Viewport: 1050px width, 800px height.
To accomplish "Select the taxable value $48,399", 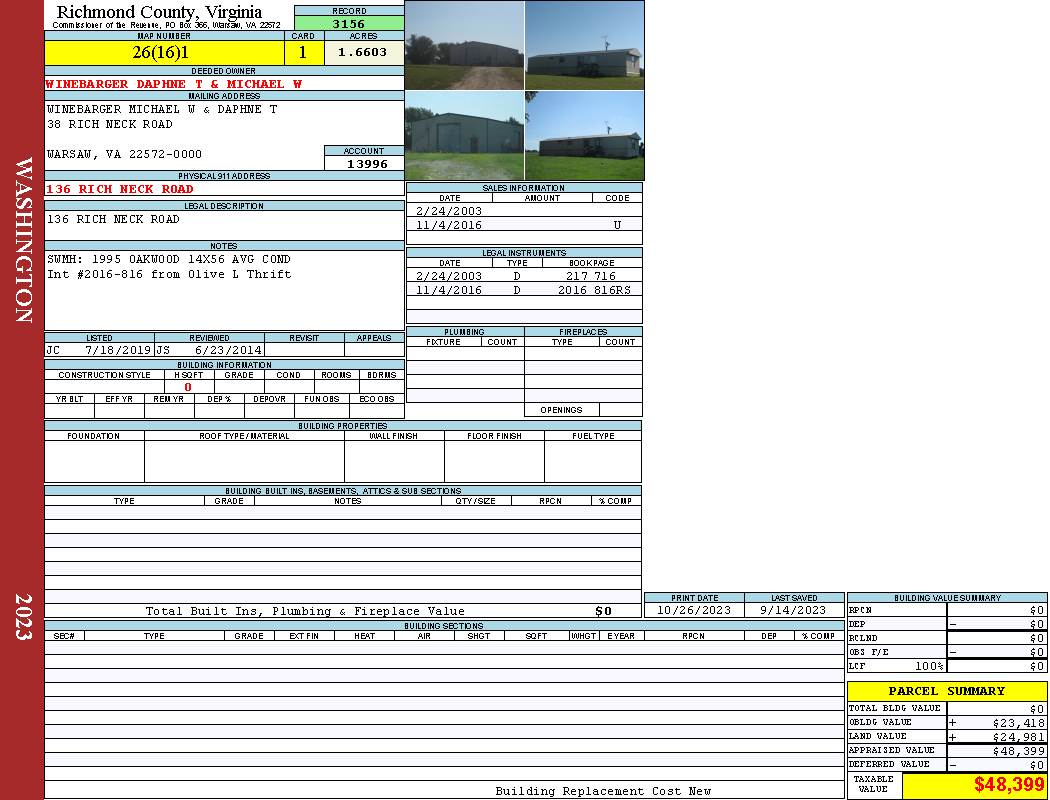I will coord(1008,785).
